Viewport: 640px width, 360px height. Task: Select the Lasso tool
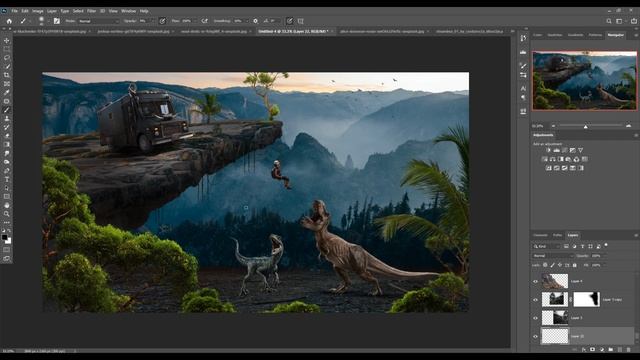coord(7,58)
